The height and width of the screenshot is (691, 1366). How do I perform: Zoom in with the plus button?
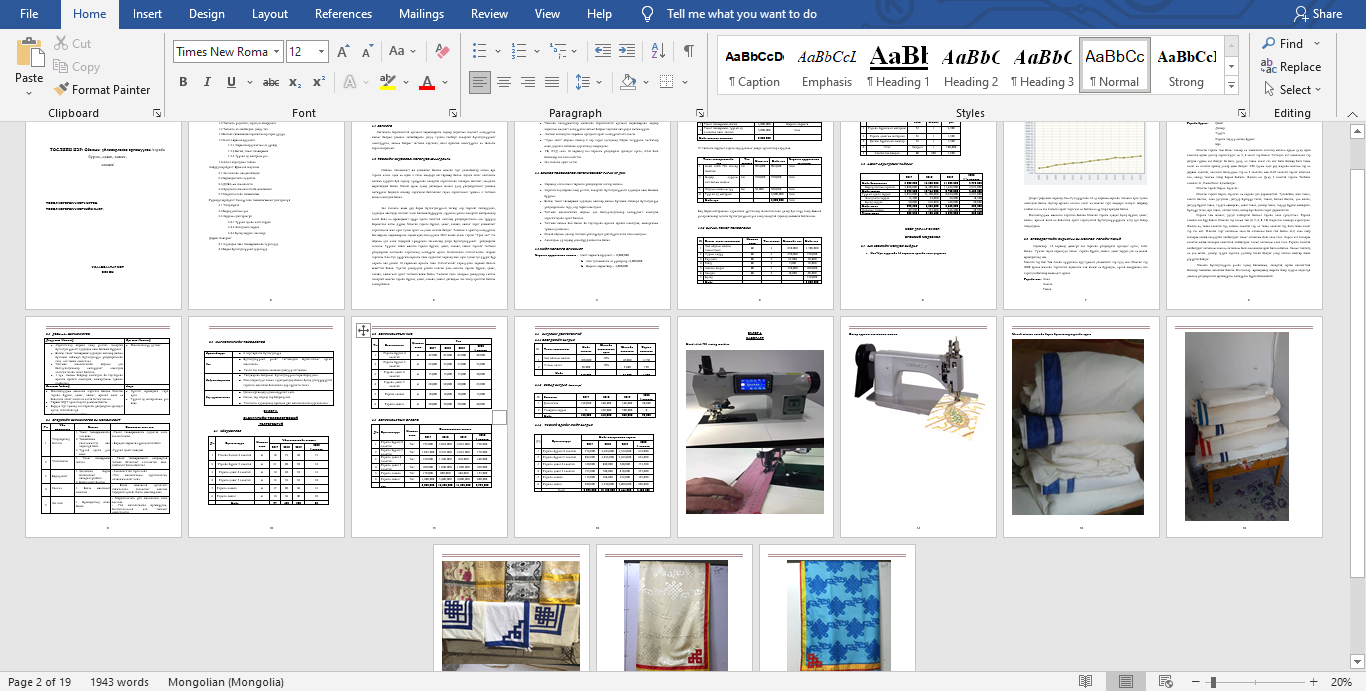tap(1315, 681)
